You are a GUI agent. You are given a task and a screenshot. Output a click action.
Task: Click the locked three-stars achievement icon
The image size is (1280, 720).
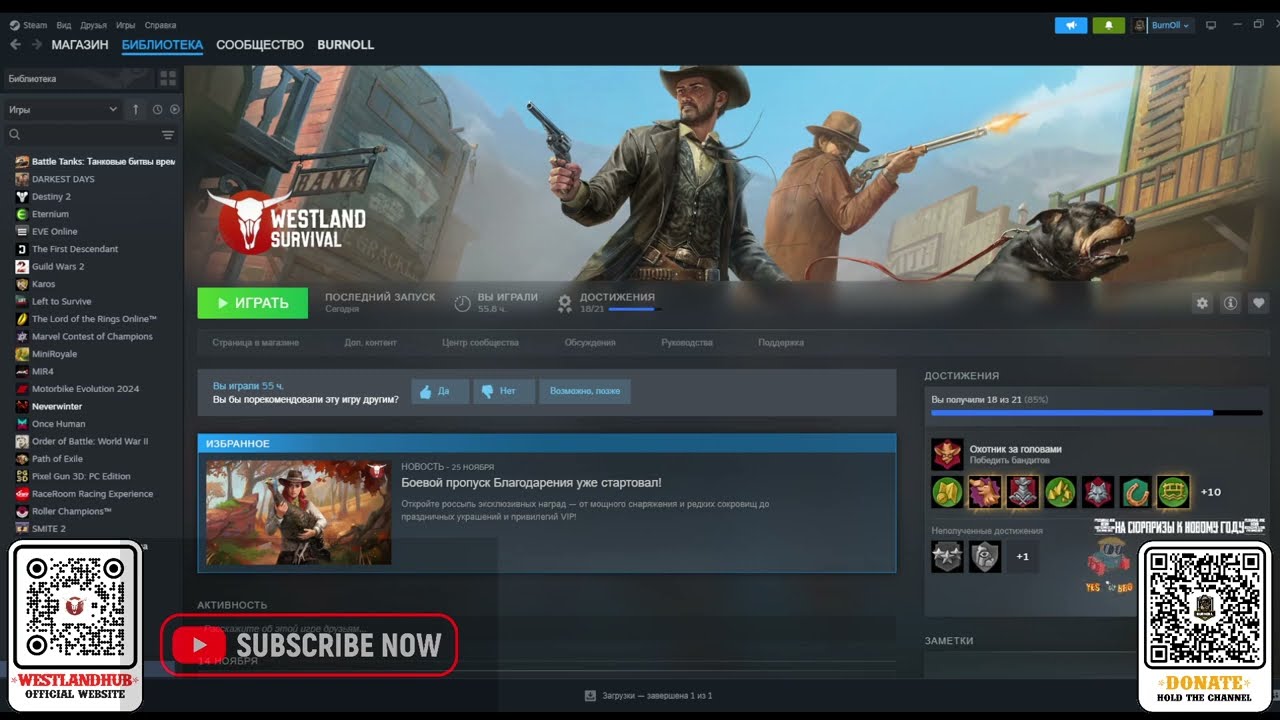click(947, 556)
